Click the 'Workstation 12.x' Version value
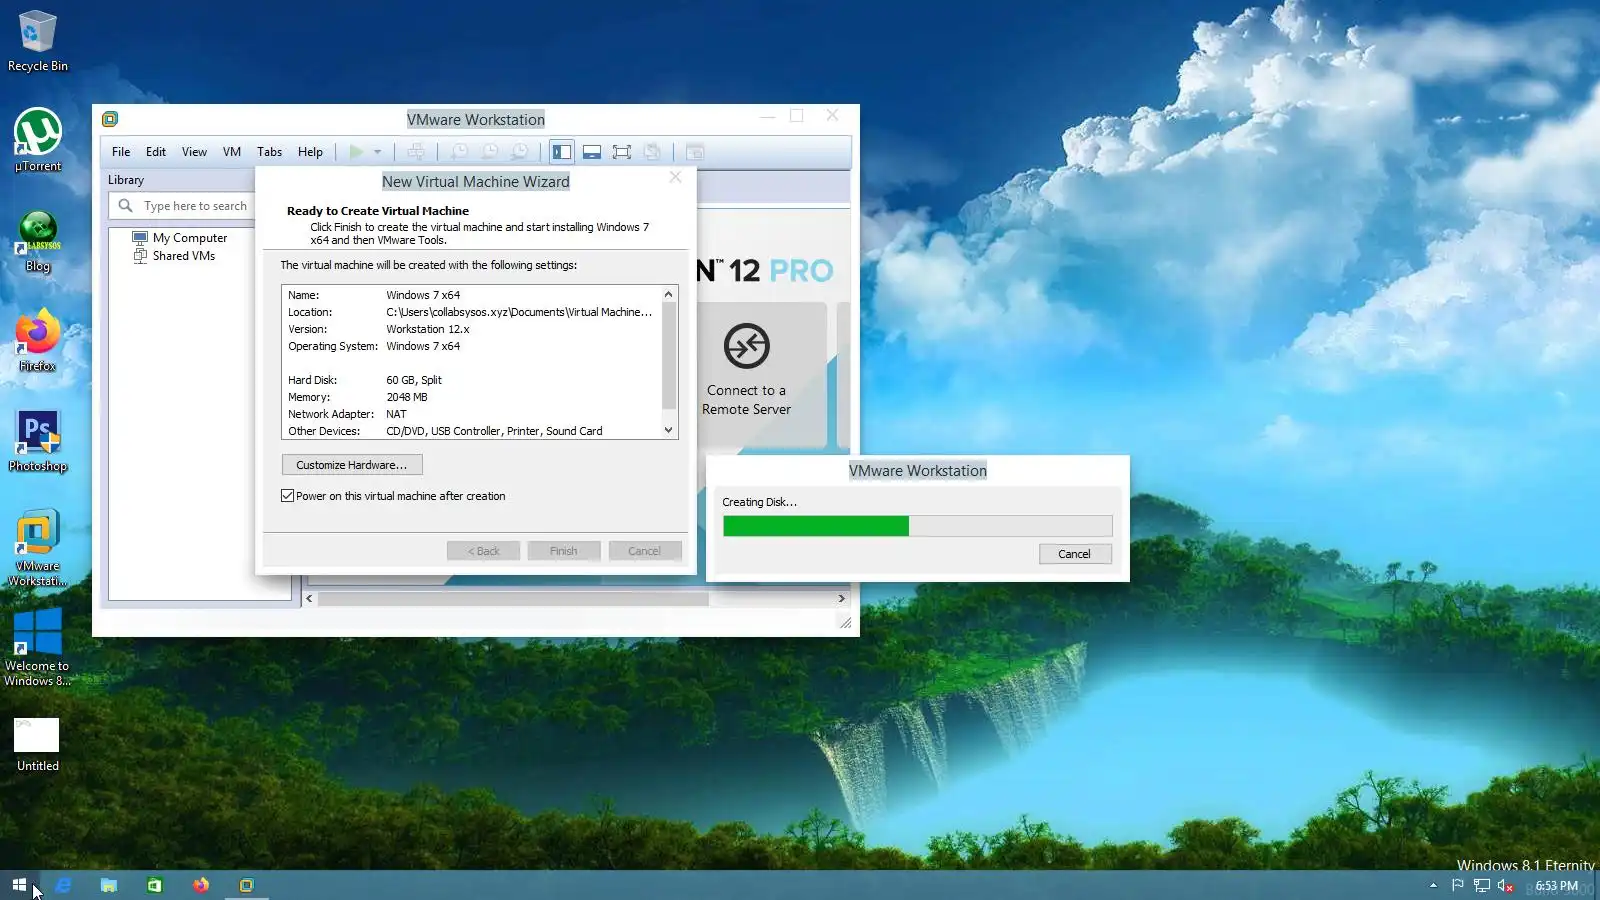Viewport: 1600px width, 900px height. (428, 329)
